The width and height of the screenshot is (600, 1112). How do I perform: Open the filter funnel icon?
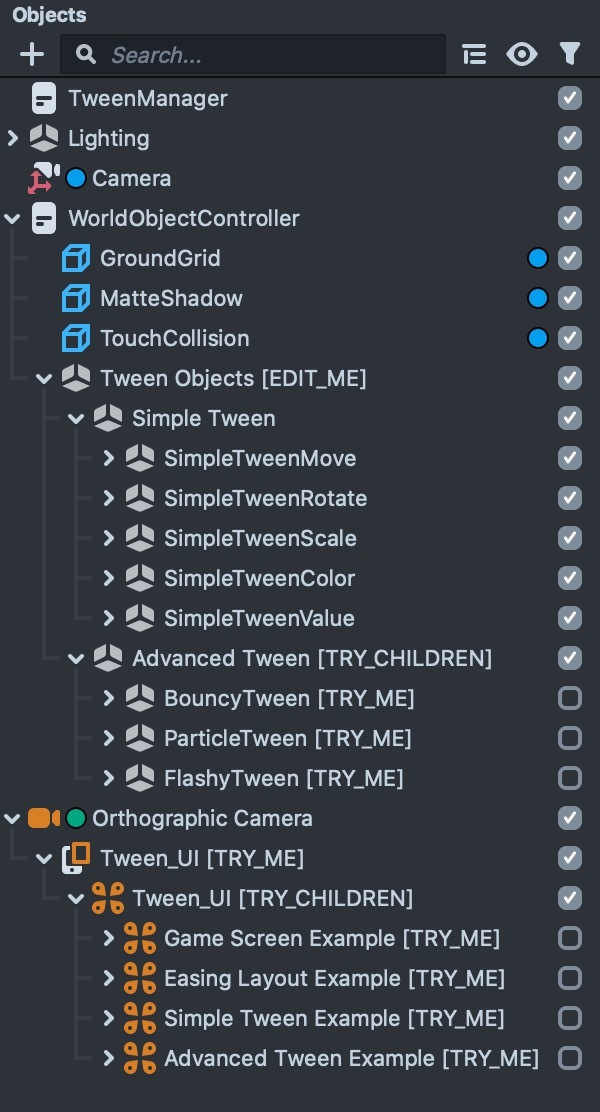click(x=570, y=54)
